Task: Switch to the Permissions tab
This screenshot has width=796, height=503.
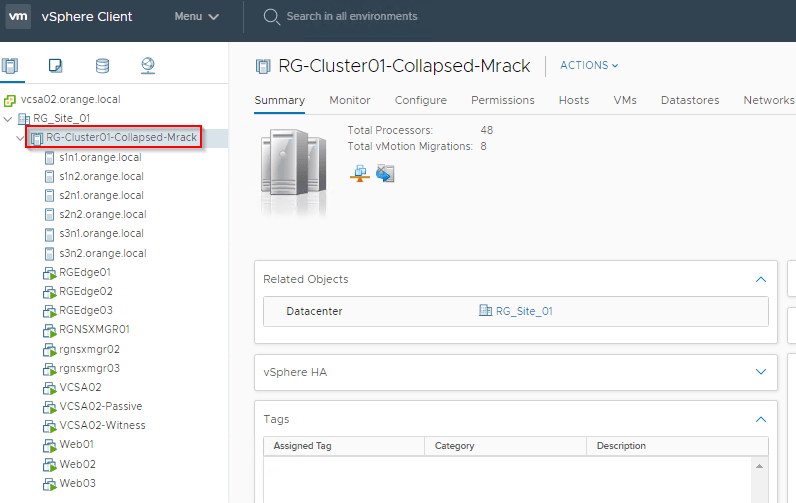Action: click(503, 100)
